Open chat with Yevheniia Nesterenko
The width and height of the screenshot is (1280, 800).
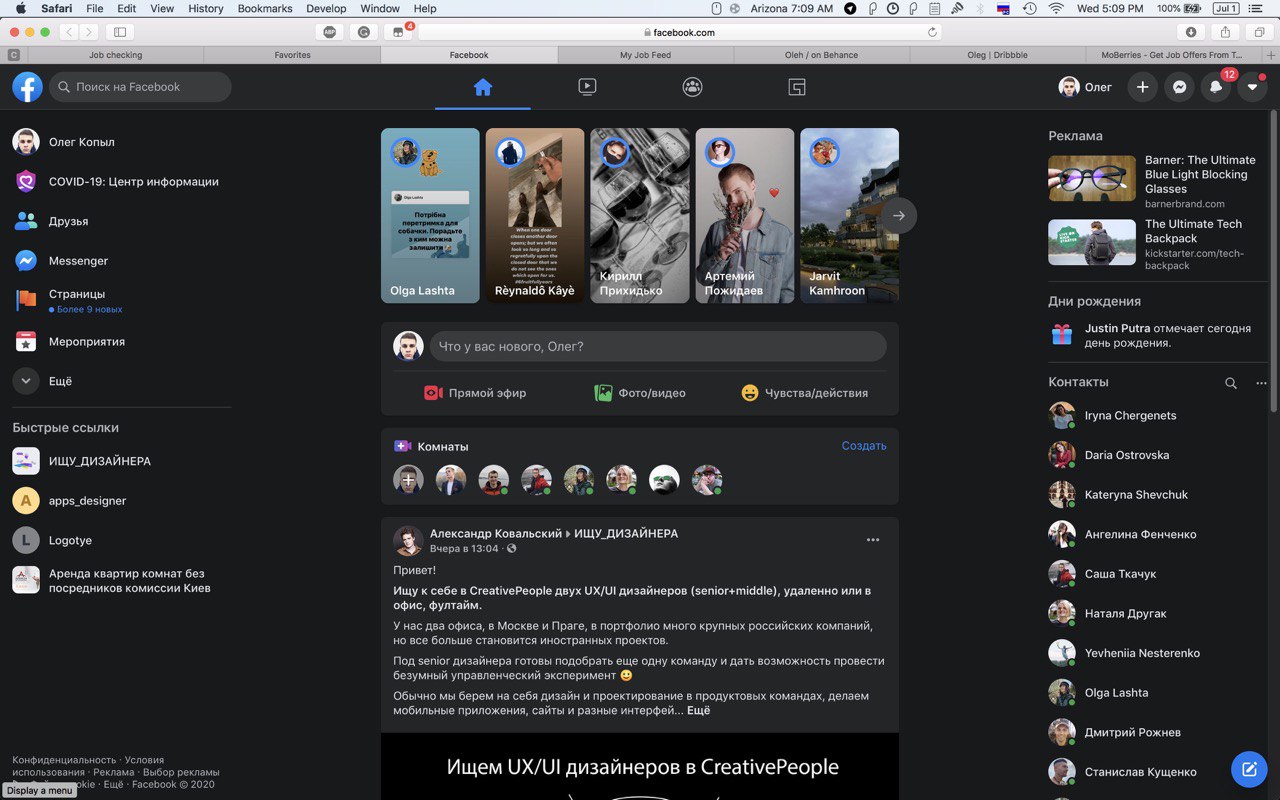point(1157,653)
